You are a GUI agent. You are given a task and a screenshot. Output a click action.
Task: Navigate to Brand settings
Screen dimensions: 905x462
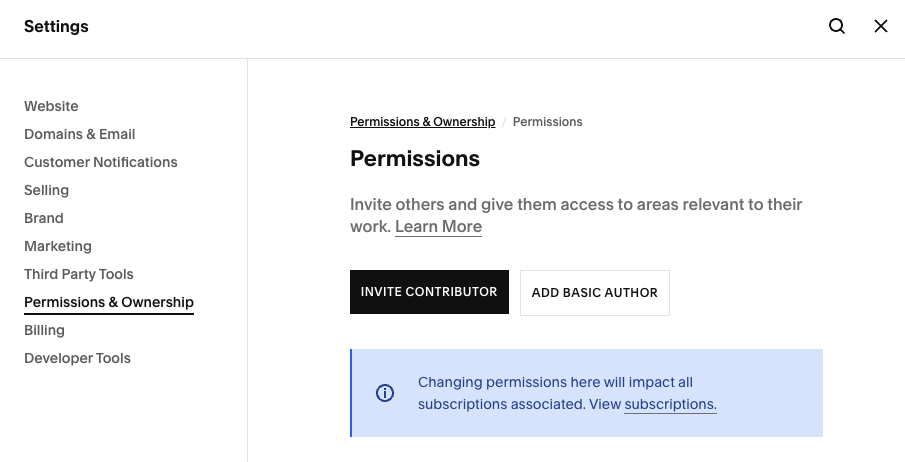44,218
